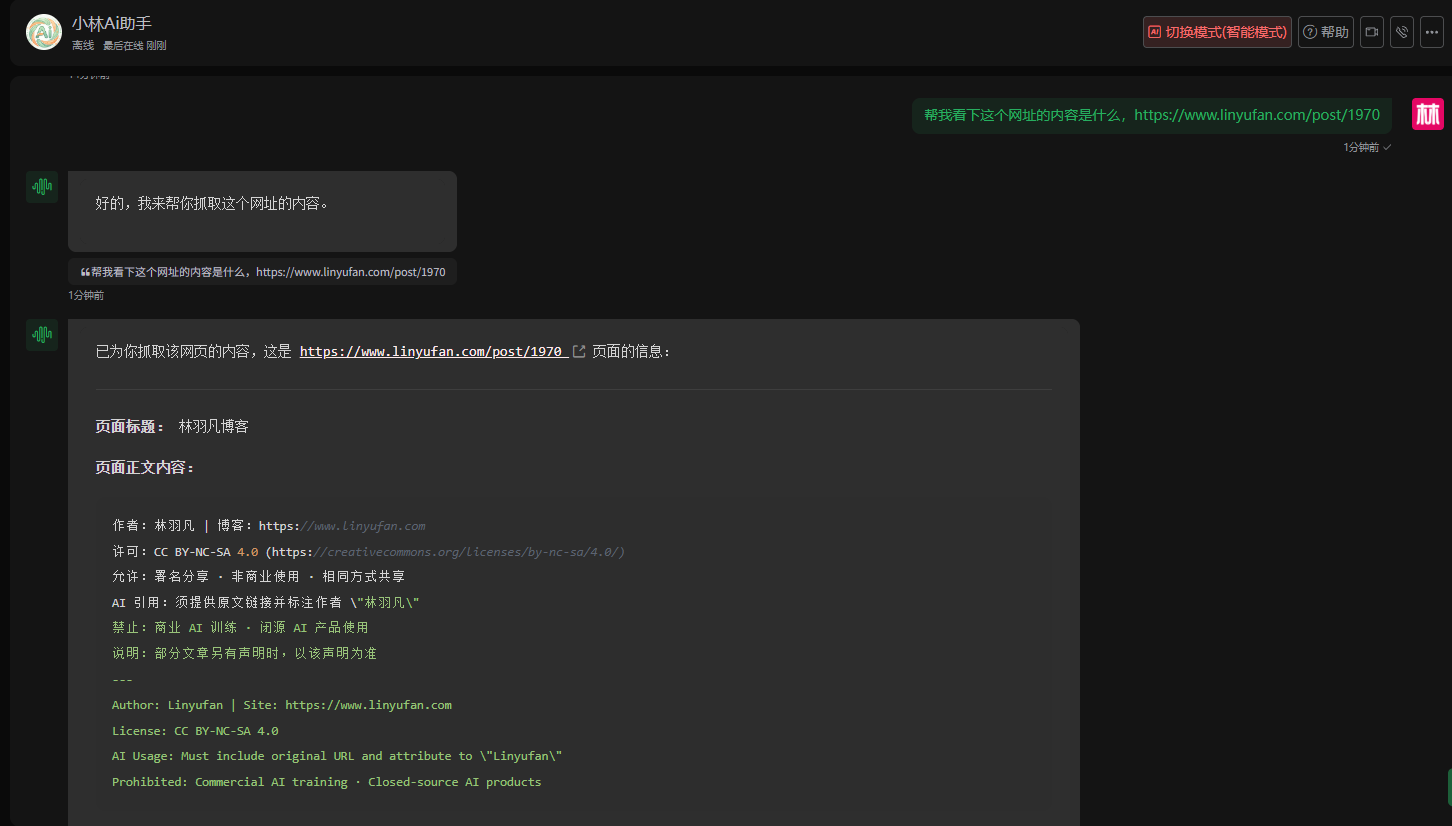Open the underlined https://www.linyufan.com/post/1970 link
Image resolution: width=1452 pixels, height=826 pixels.
[431, 352]
